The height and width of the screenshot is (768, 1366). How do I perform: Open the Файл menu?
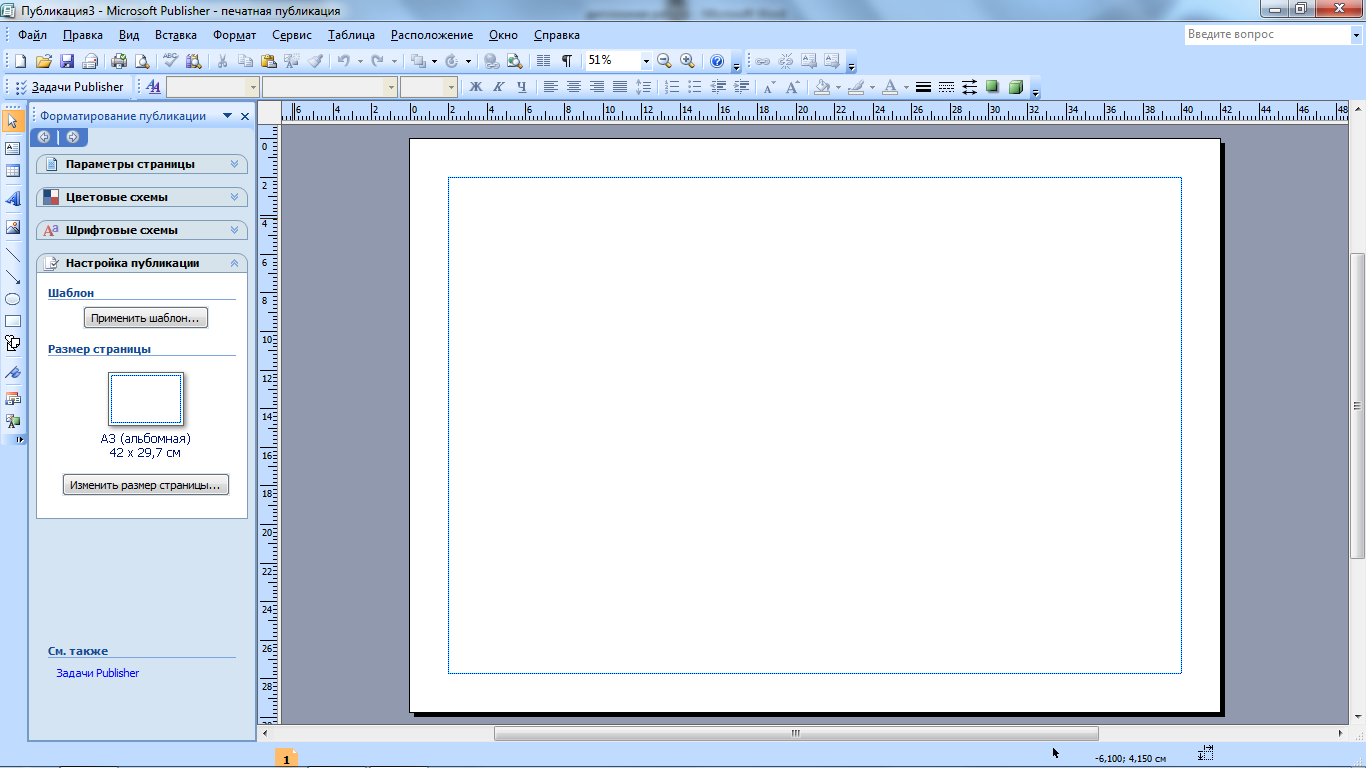coord(32,35)
